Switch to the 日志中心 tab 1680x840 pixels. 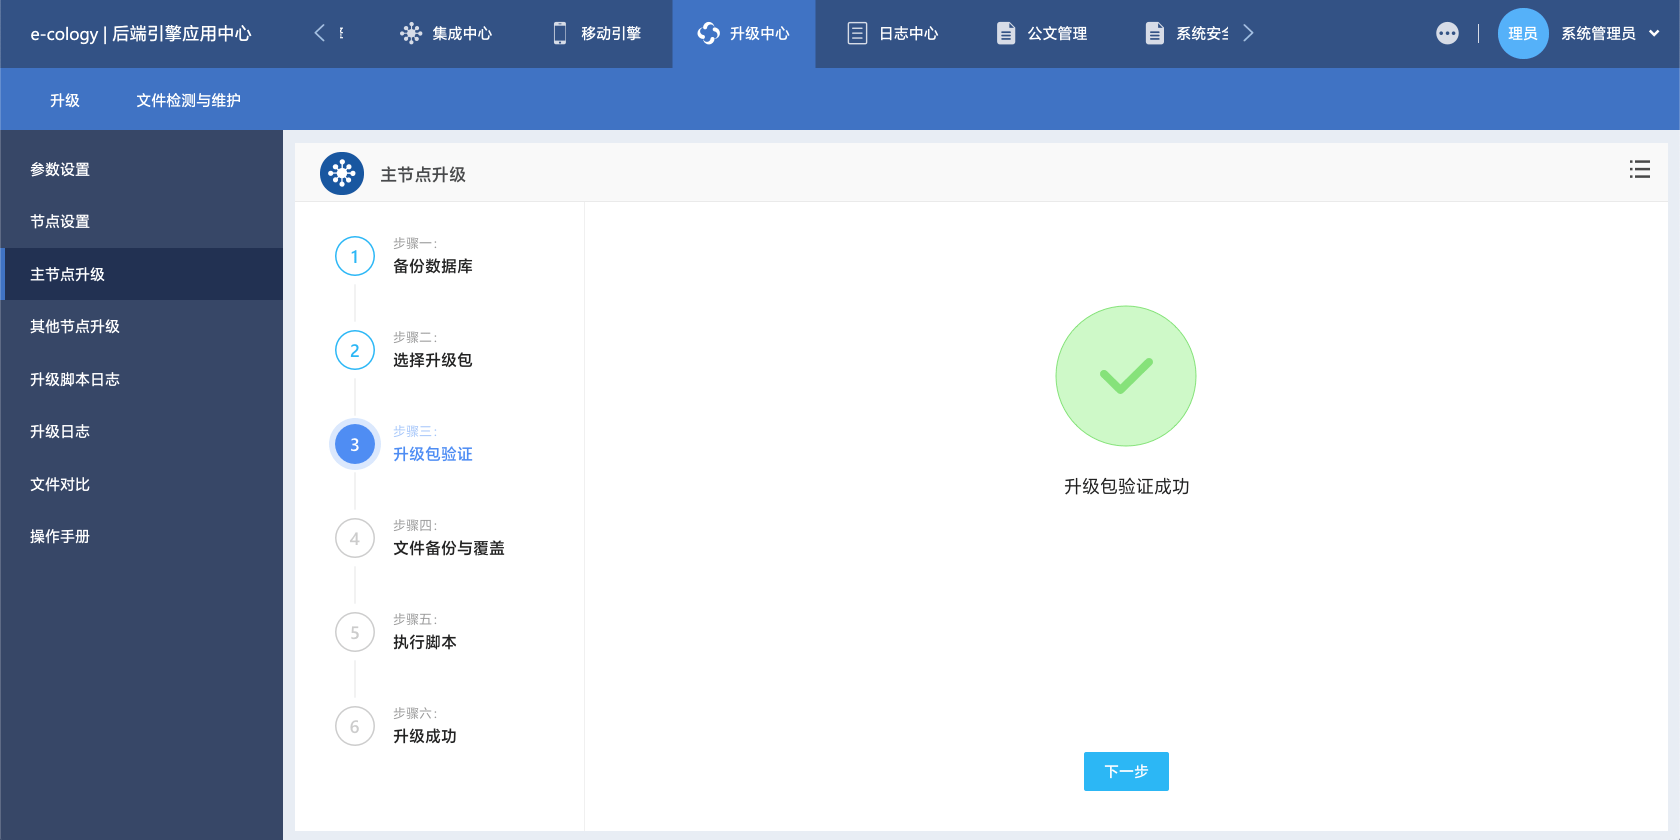(893, 33)
